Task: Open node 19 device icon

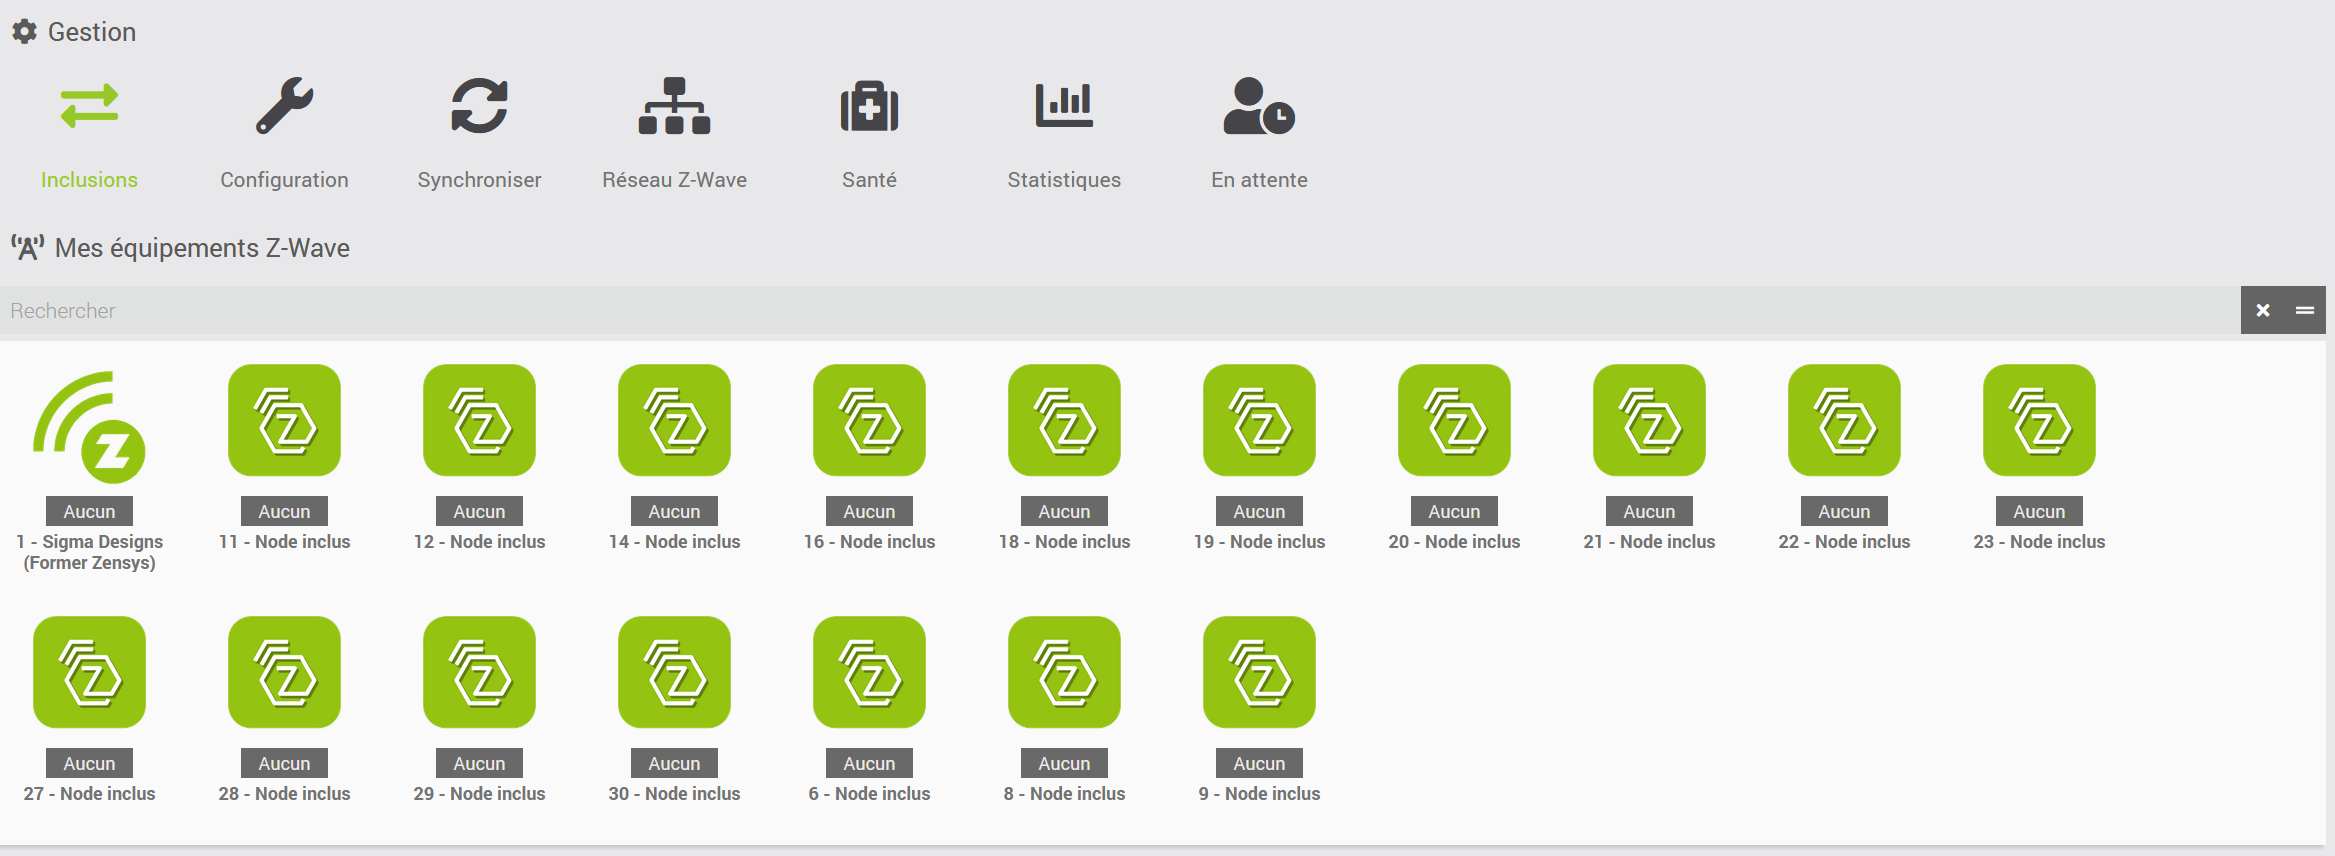Action: coord(1259,420)
